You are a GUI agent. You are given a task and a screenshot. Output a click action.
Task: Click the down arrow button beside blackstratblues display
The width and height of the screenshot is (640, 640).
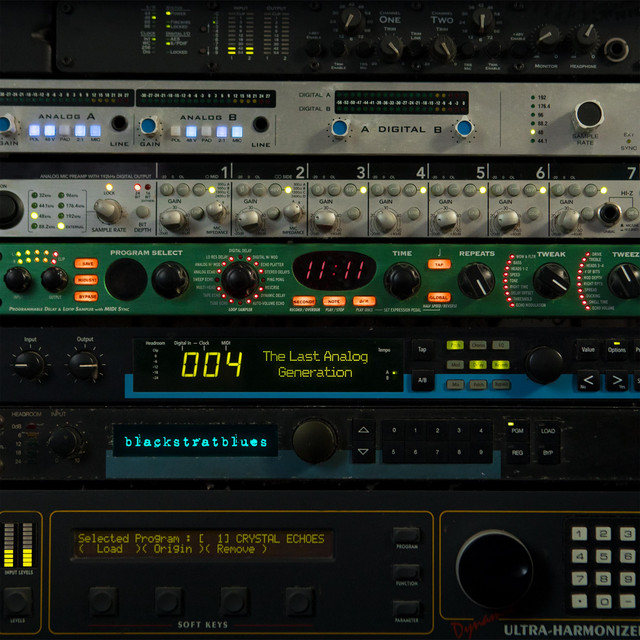(x=364, y=452)
